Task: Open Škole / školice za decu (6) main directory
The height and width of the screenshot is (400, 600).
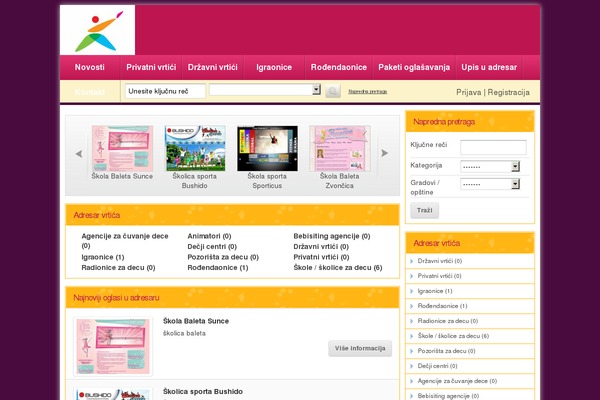Action: coord(338,268)
